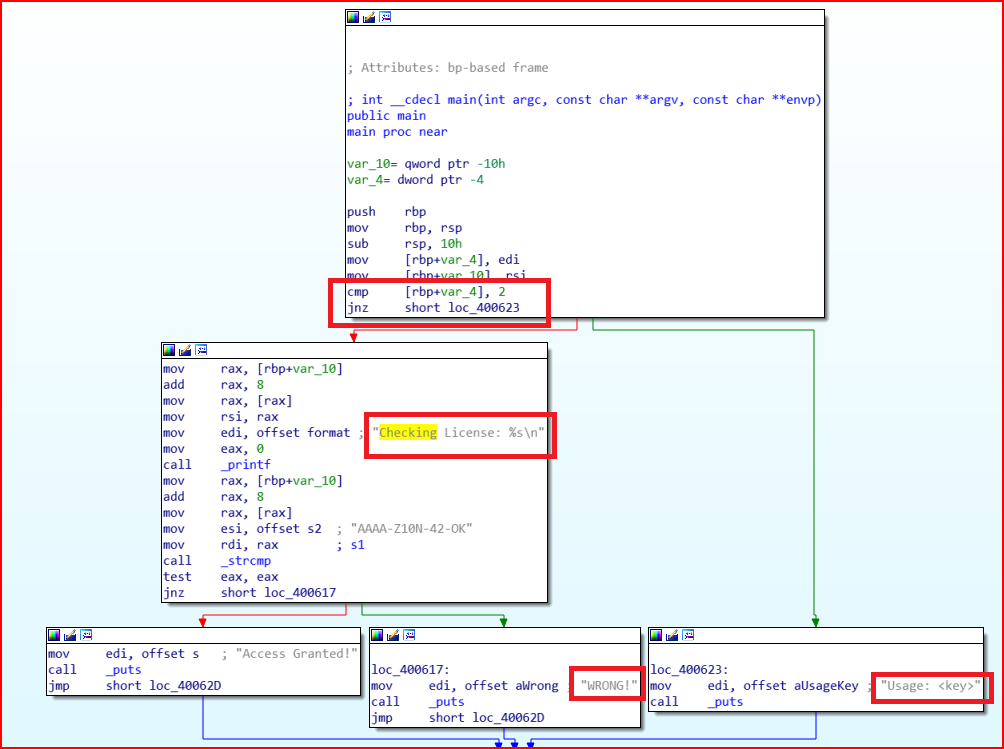Select the _strcmp function call
This screenshot has height=749, width=1004.
(247, 560)
